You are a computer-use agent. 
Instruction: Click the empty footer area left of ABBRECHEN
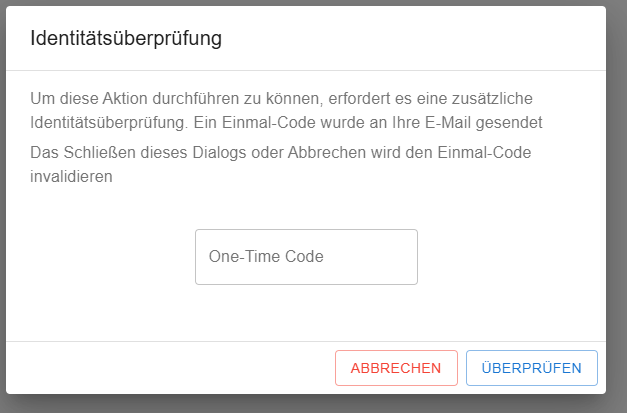pyautogui.click(x=170, y=368)
